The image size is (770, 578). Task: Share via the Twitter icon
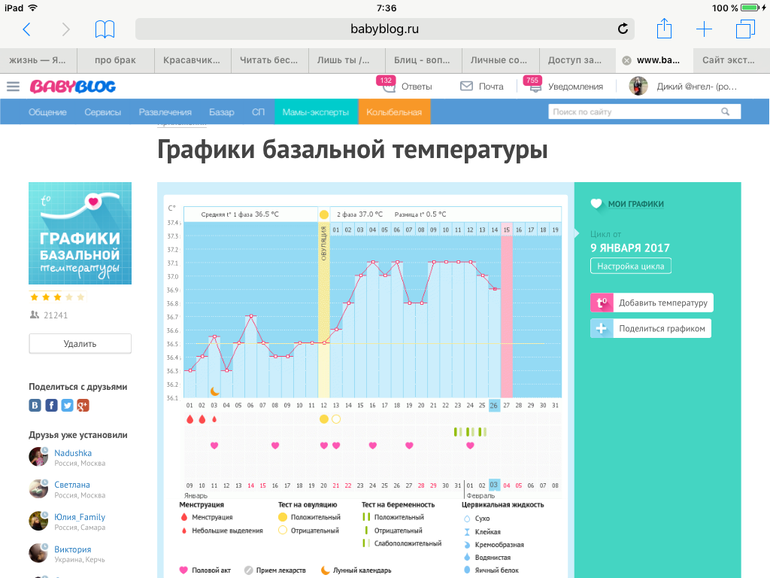67,405
